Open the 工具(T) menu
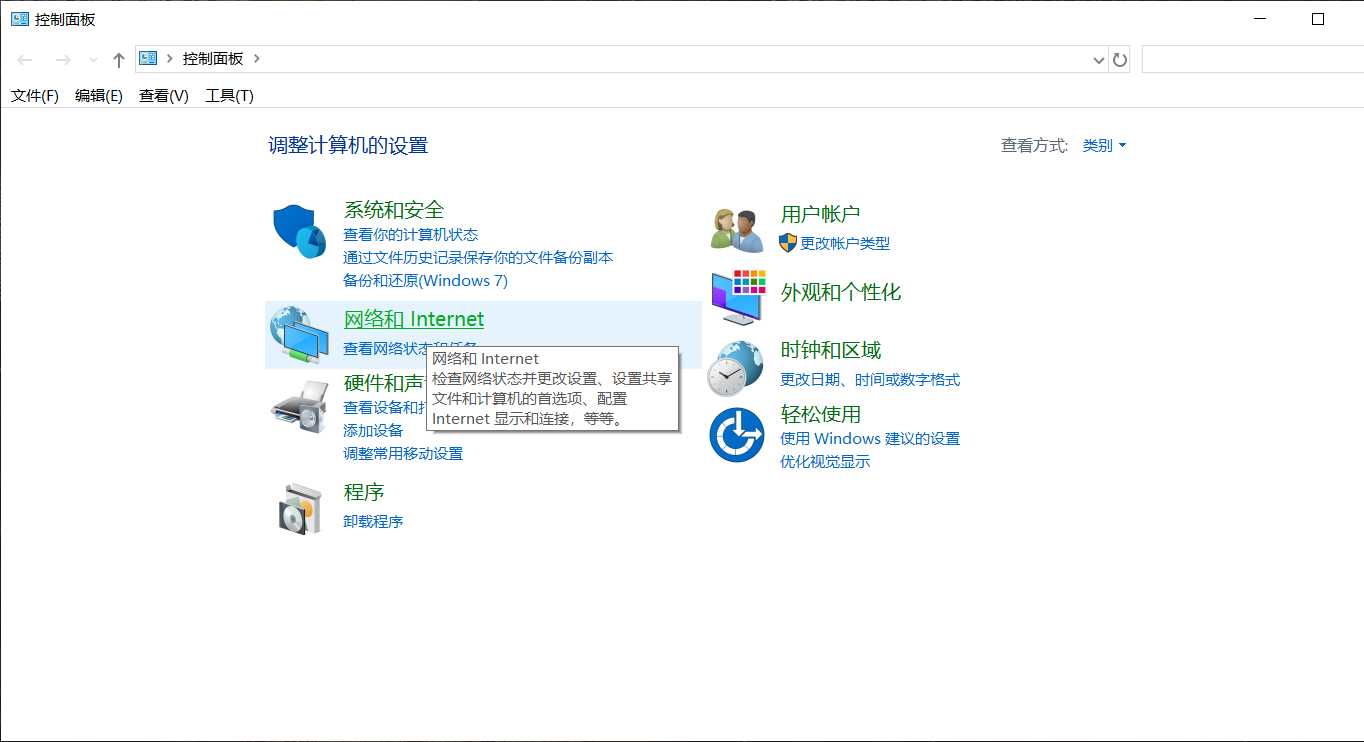The width and height of the screenshot is (1364, 742). pos(229,96)
